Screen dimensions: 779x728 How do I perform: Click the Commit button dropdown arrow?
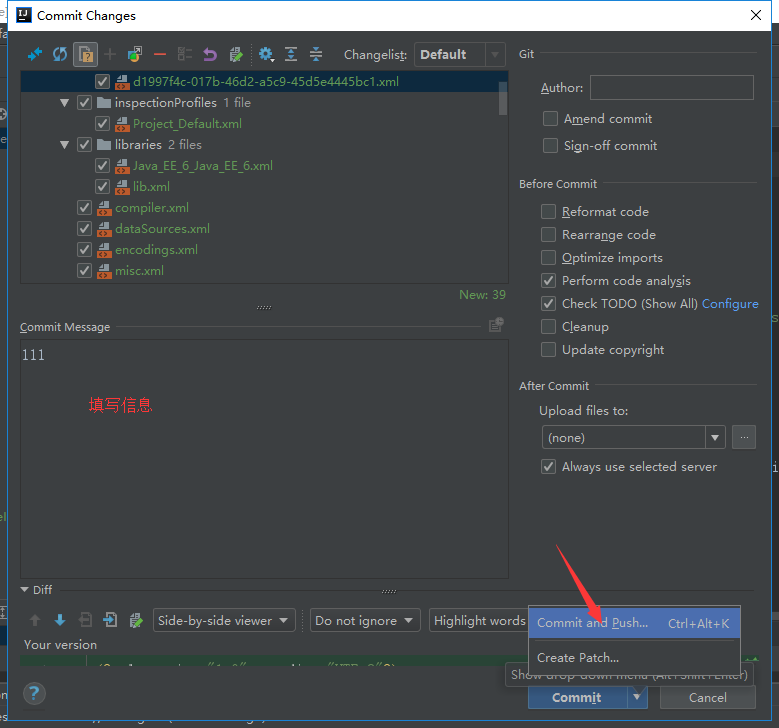(637, 697)
